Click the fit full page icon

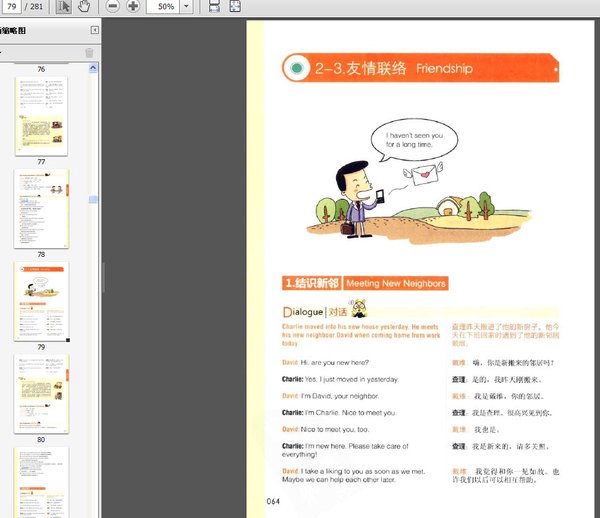coord(235,6)
